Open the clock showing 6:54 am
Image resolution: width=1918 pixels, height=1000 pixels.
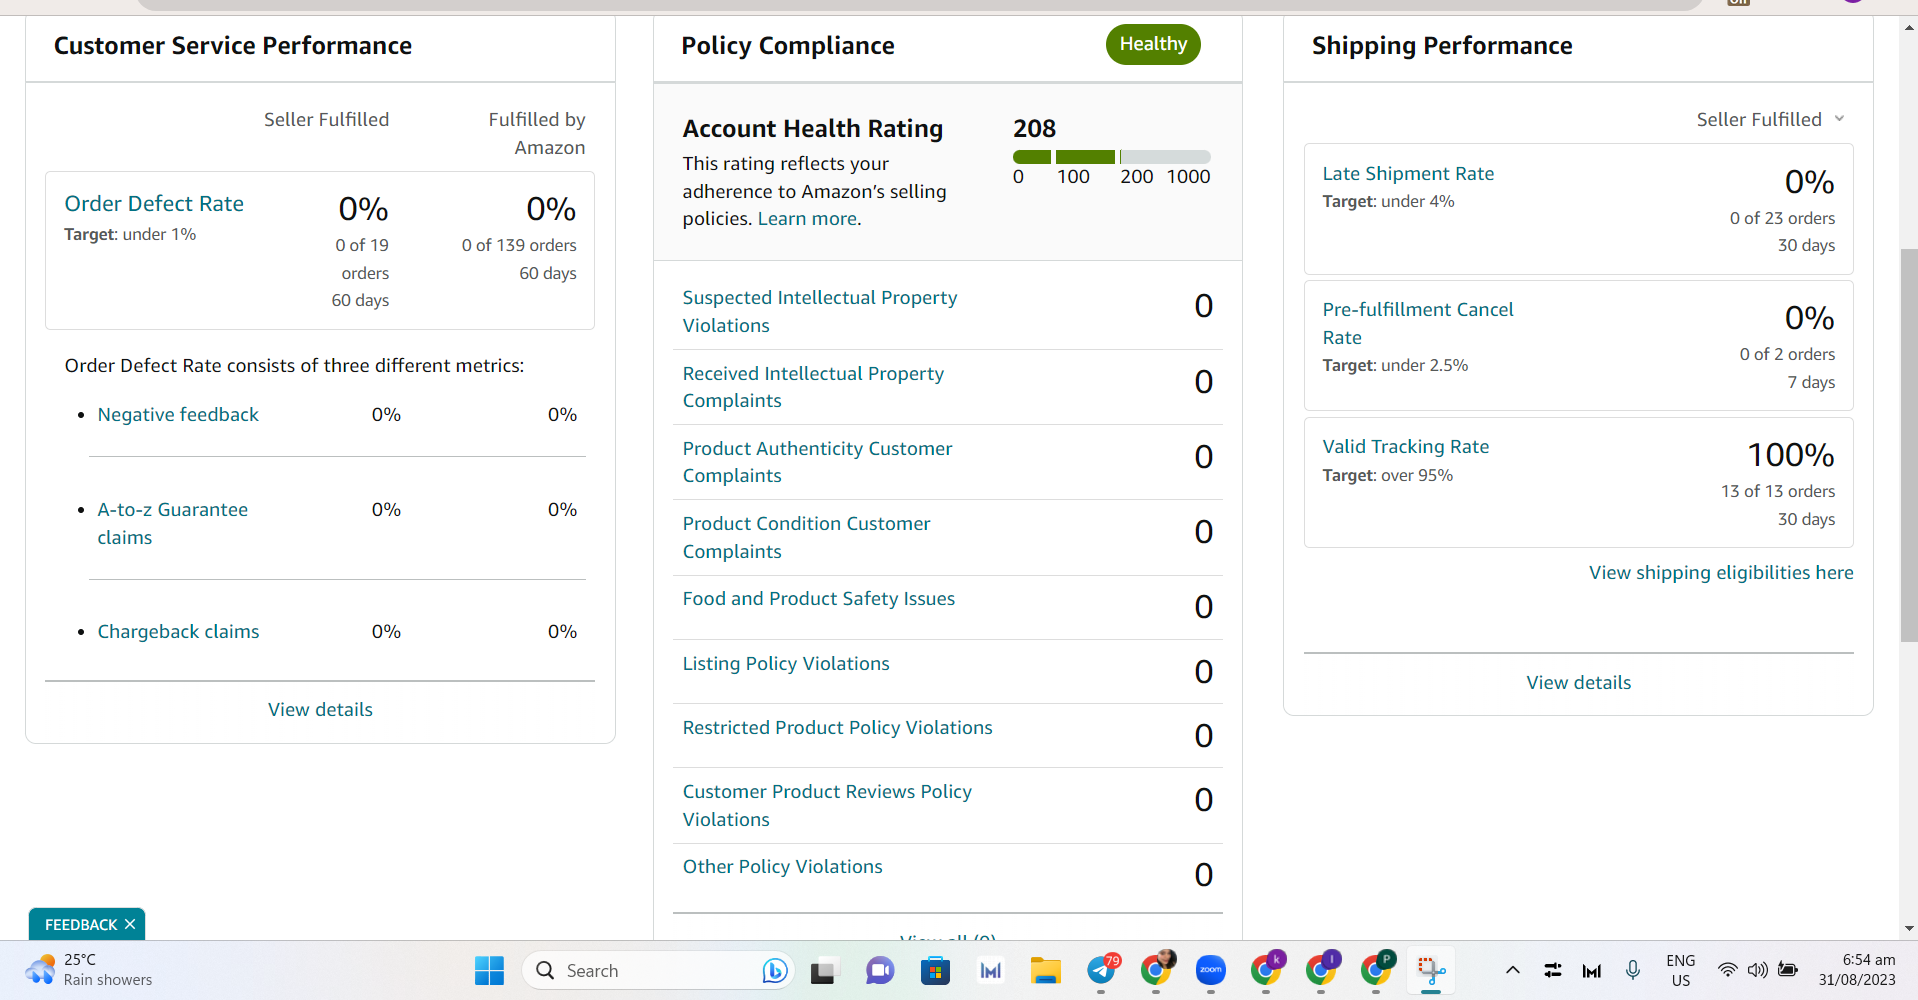tap(1857, 970)
